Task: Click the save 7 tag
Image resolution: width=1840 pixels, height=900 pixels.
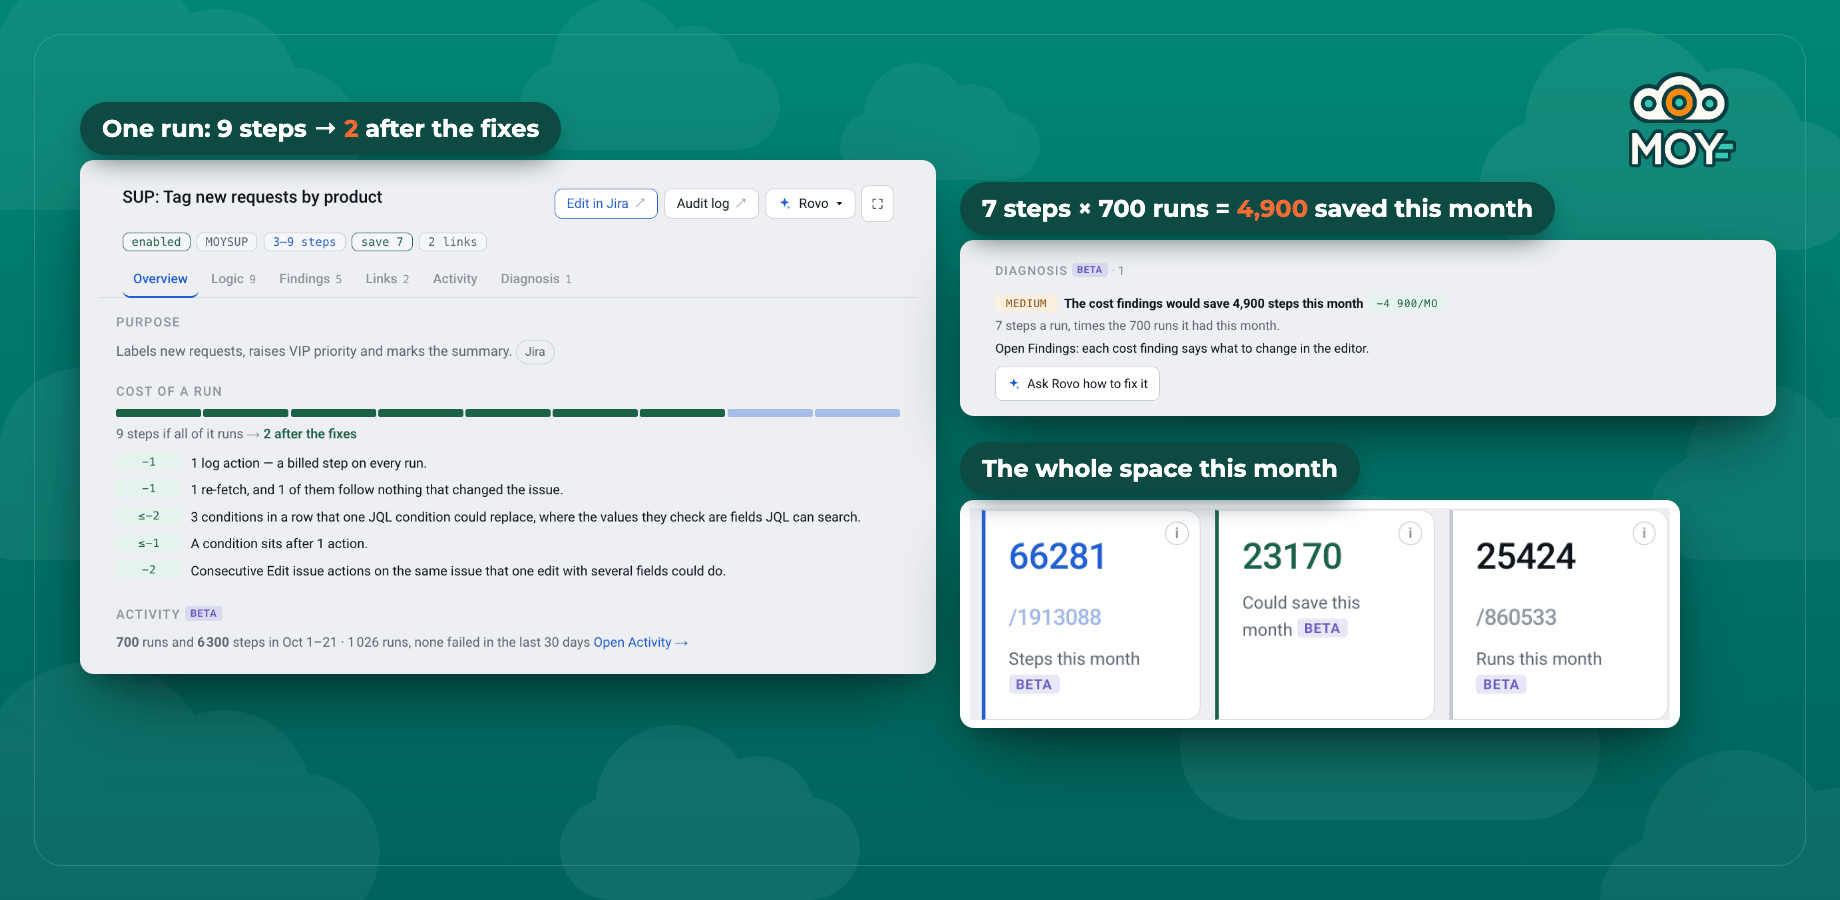Action: (x=382, y=242)
